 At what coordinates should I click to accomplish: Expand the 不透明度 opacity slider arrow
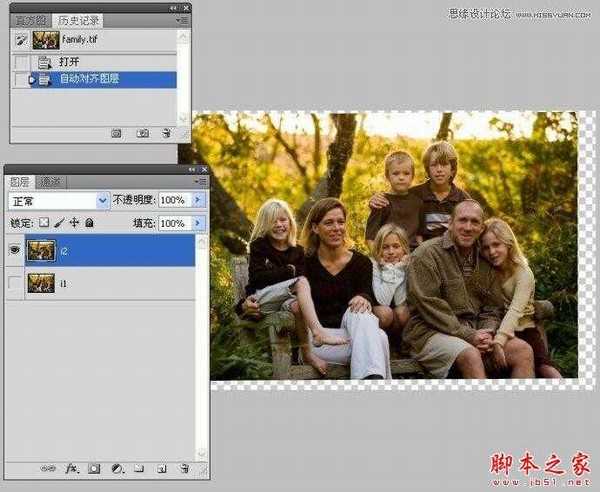198,200
